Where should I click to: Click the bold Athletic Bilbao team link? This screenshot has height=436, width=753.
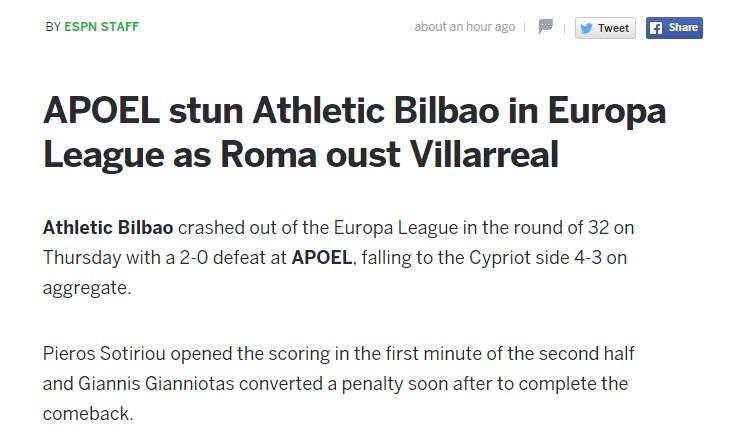click(x=108, y=227)
